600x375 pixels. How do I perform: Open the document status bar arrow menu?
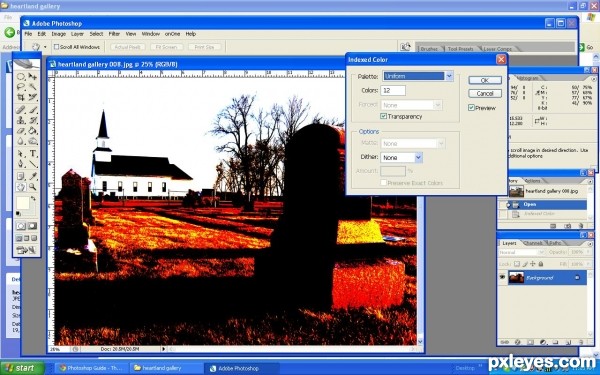163,349
